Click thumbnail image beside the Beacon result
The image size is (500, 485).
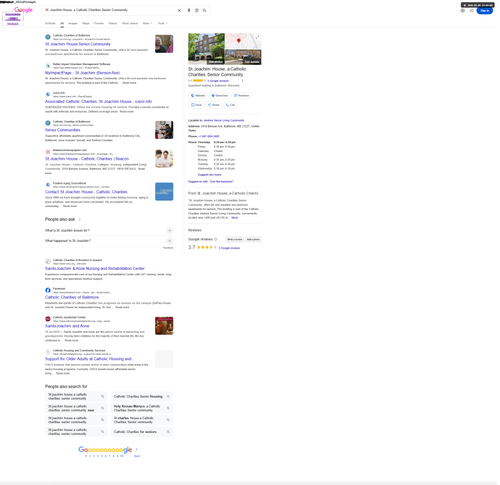coord(164,159)
